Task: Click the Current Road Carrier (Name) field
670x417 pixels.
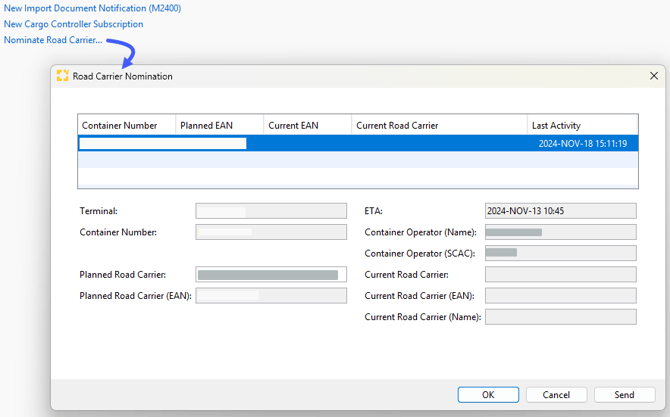Action: click(560, 317)
